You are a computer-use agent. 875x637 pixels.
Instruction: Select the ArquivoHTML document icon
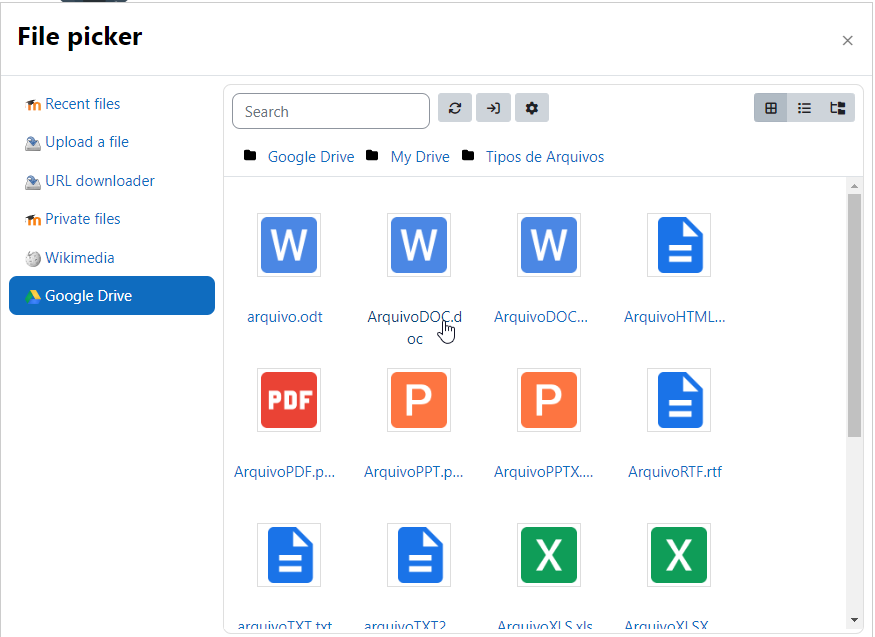click(x=679, y=245)
